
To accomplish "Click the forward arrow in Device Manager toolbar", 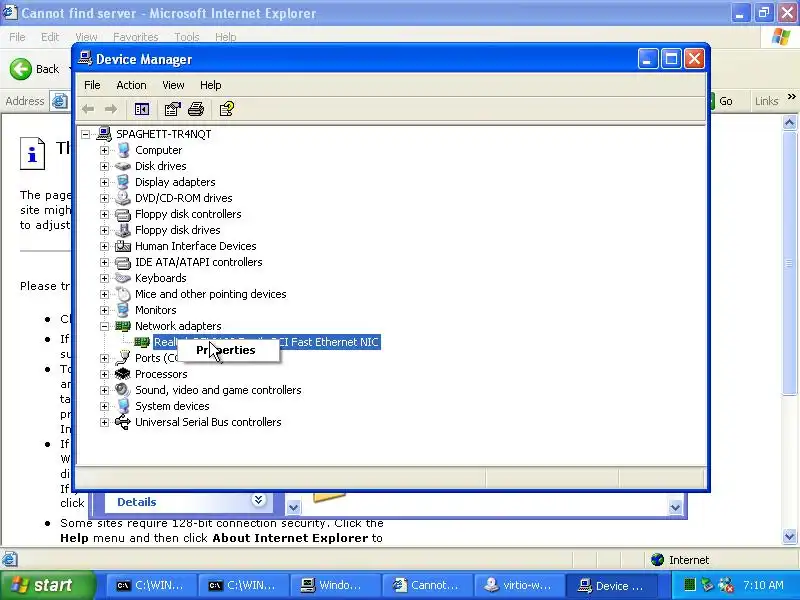I will pyautogui.click(x=110, y=109).
